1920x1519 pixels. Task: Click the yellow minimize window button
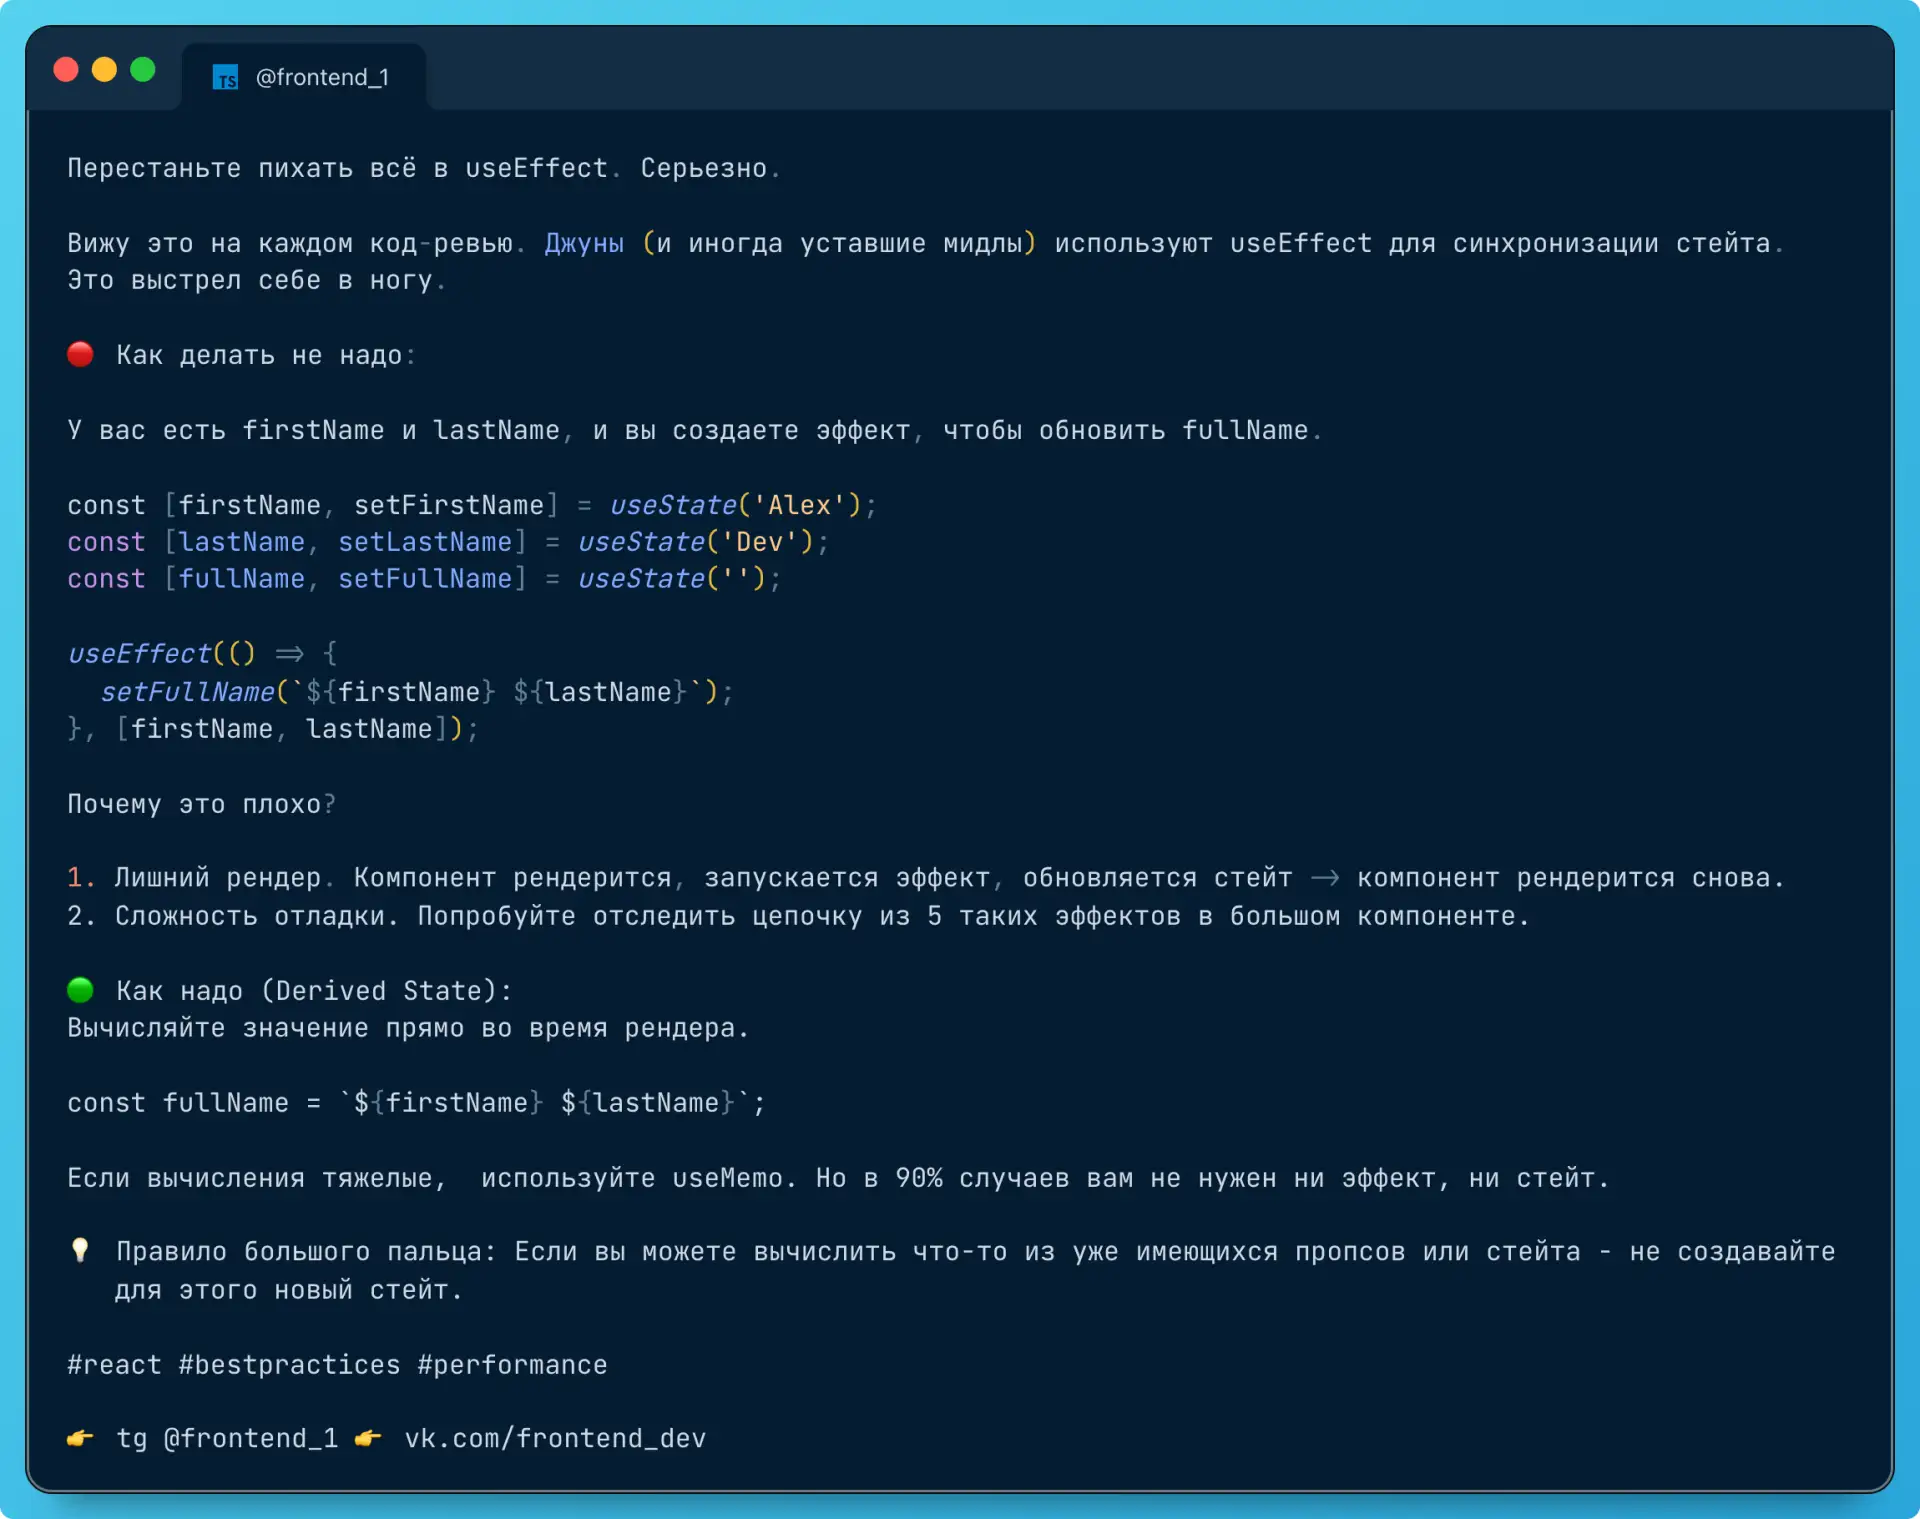click(104, 70)
